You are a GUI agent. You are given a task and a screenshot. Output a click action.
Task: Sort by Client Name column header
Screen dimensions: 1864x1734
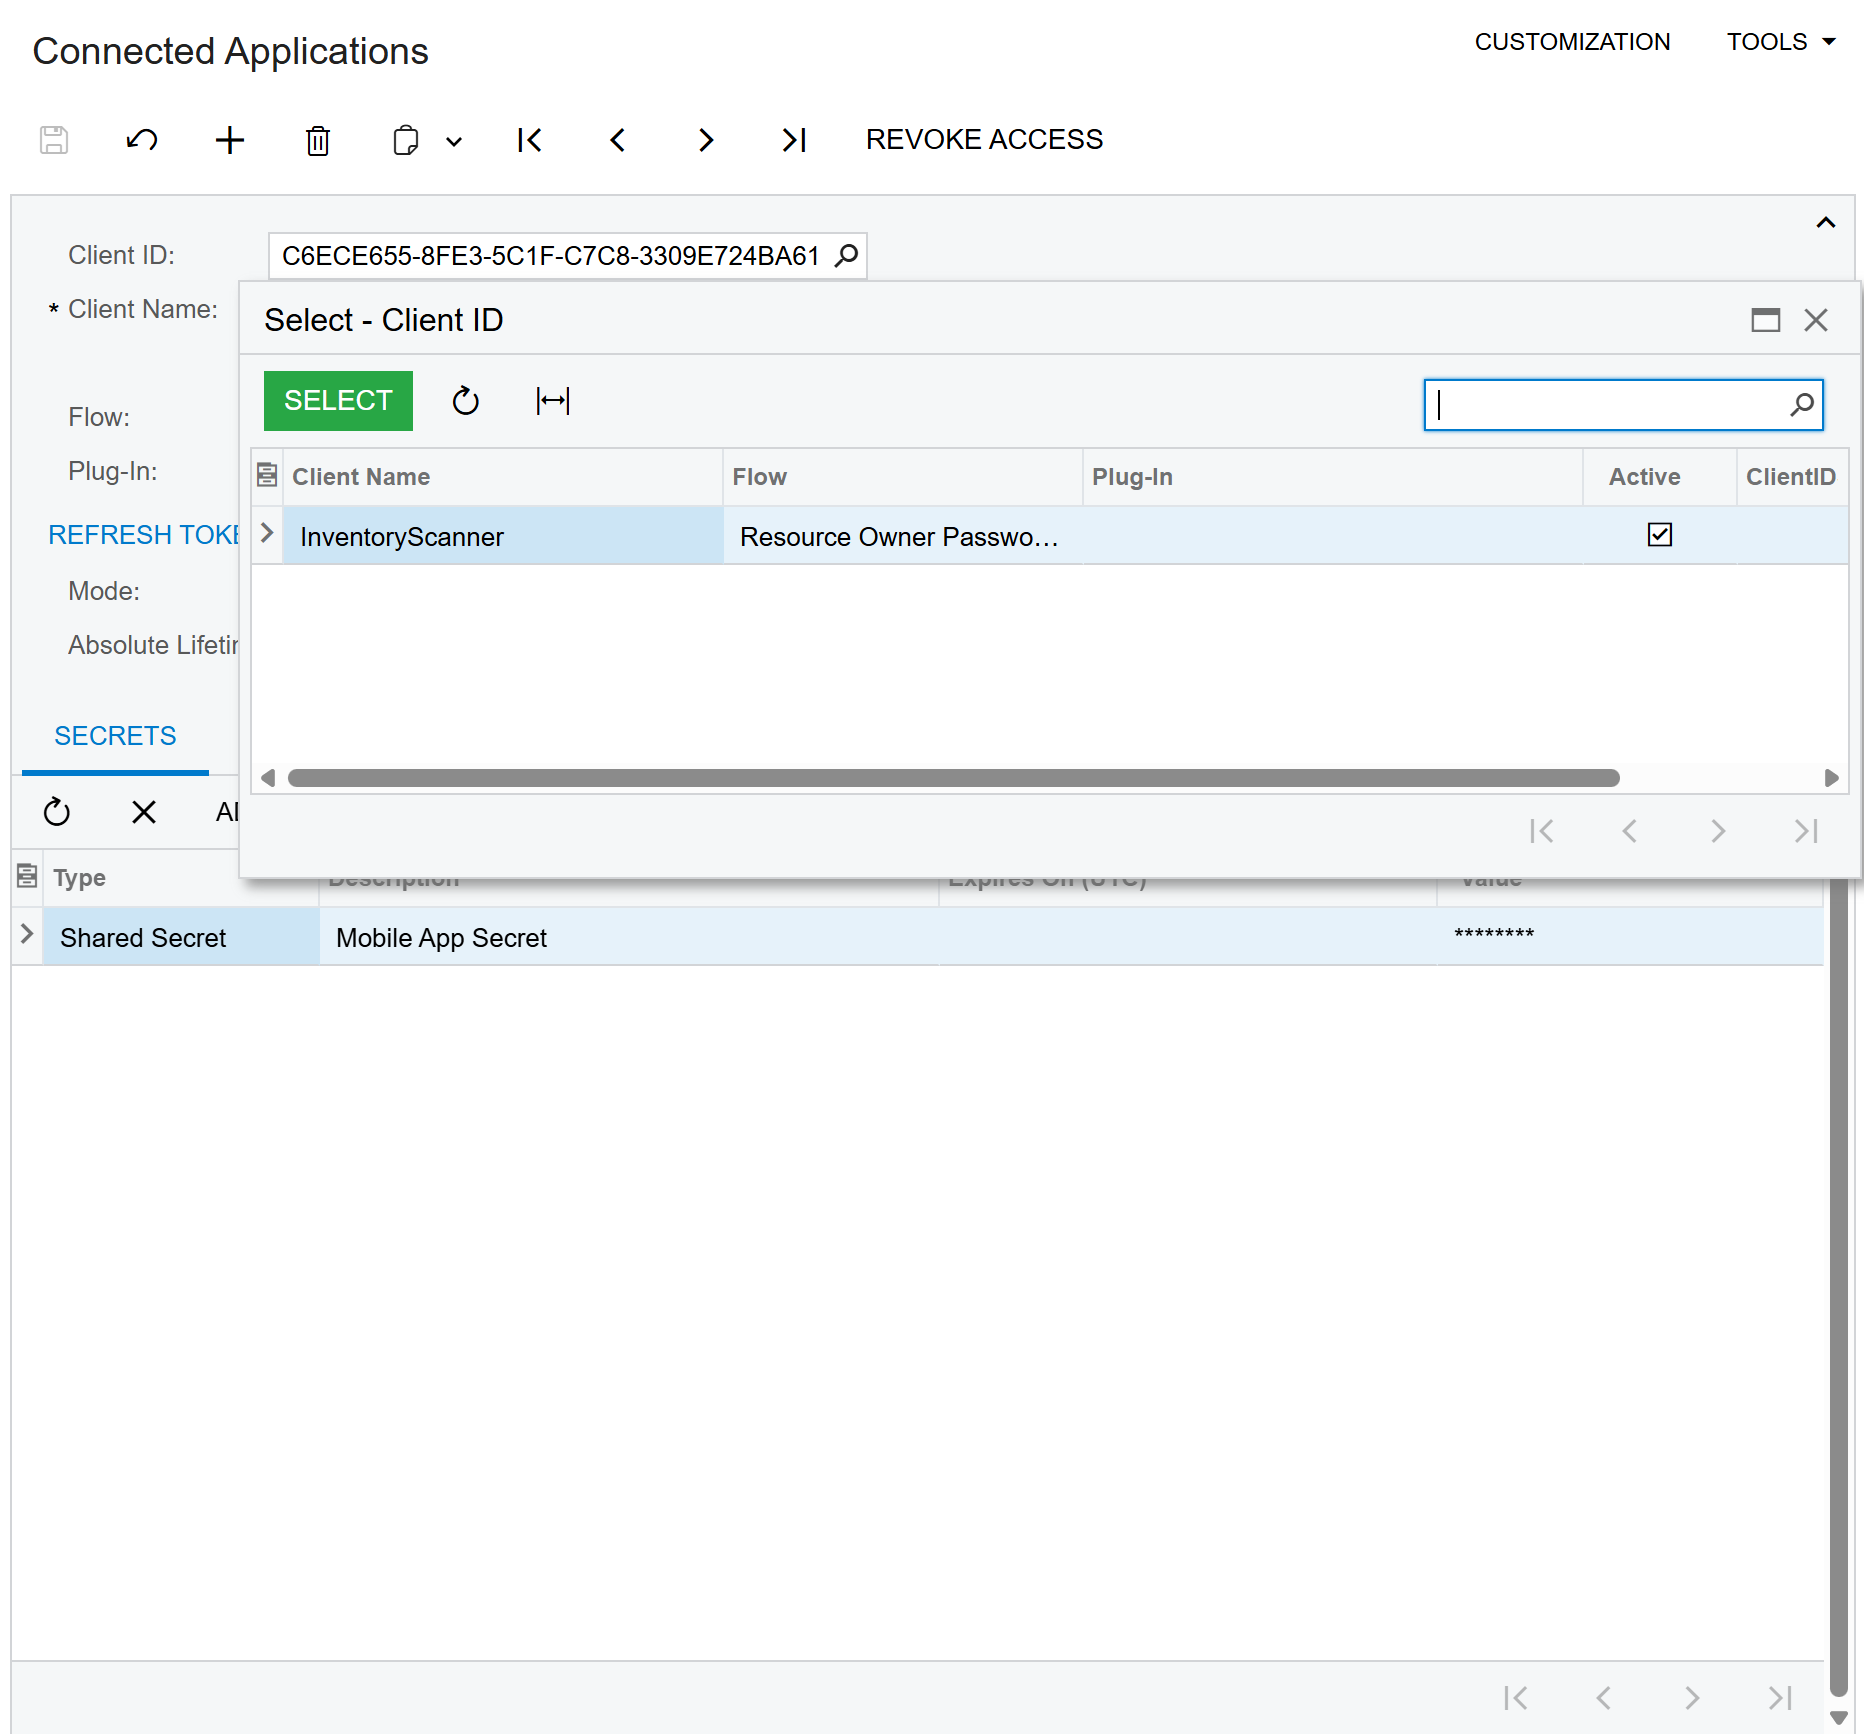click(503, 477)
